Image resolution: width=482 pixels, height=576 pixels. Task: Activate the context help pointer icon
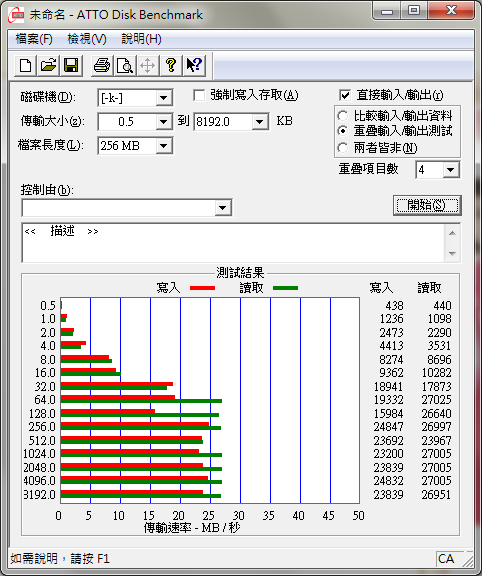tap(194, 66)
